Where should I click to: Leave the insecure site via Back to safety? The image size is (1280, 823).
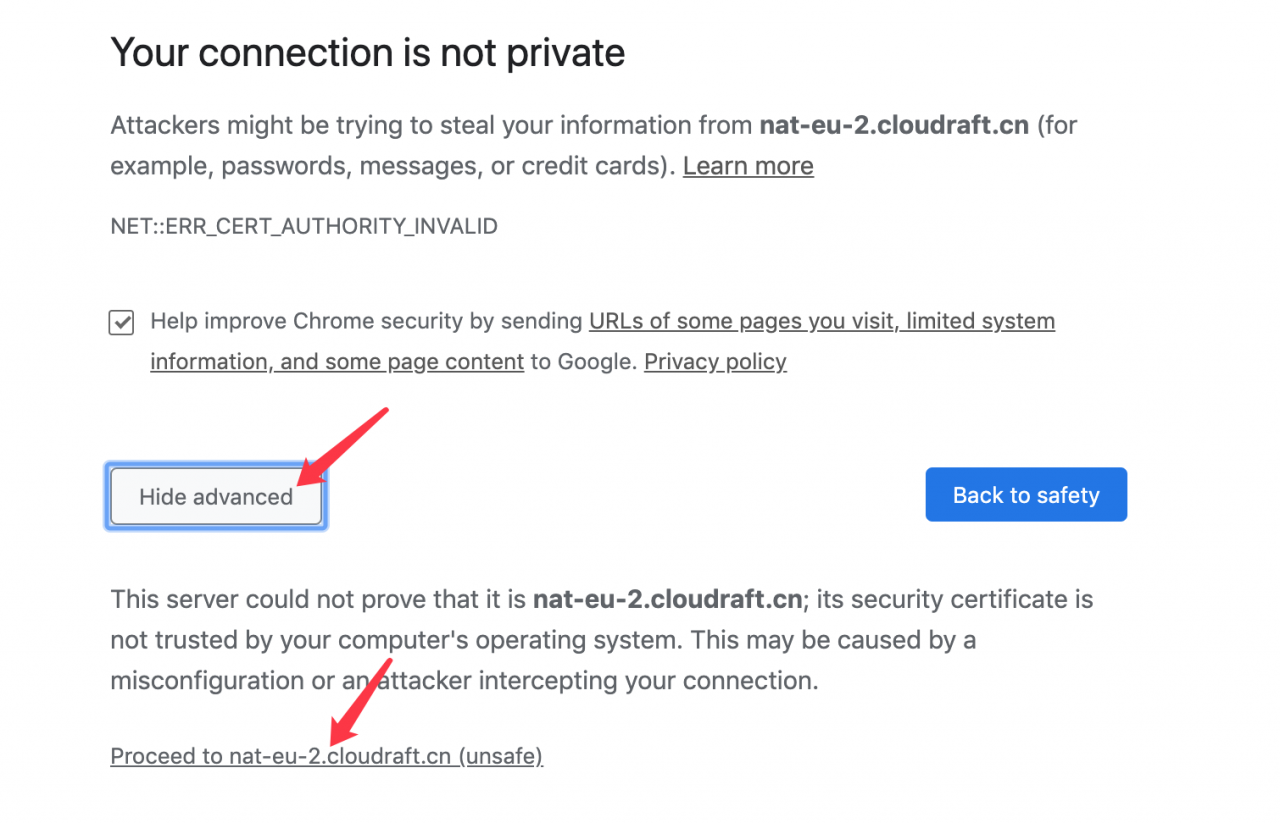pos(1025,494)
